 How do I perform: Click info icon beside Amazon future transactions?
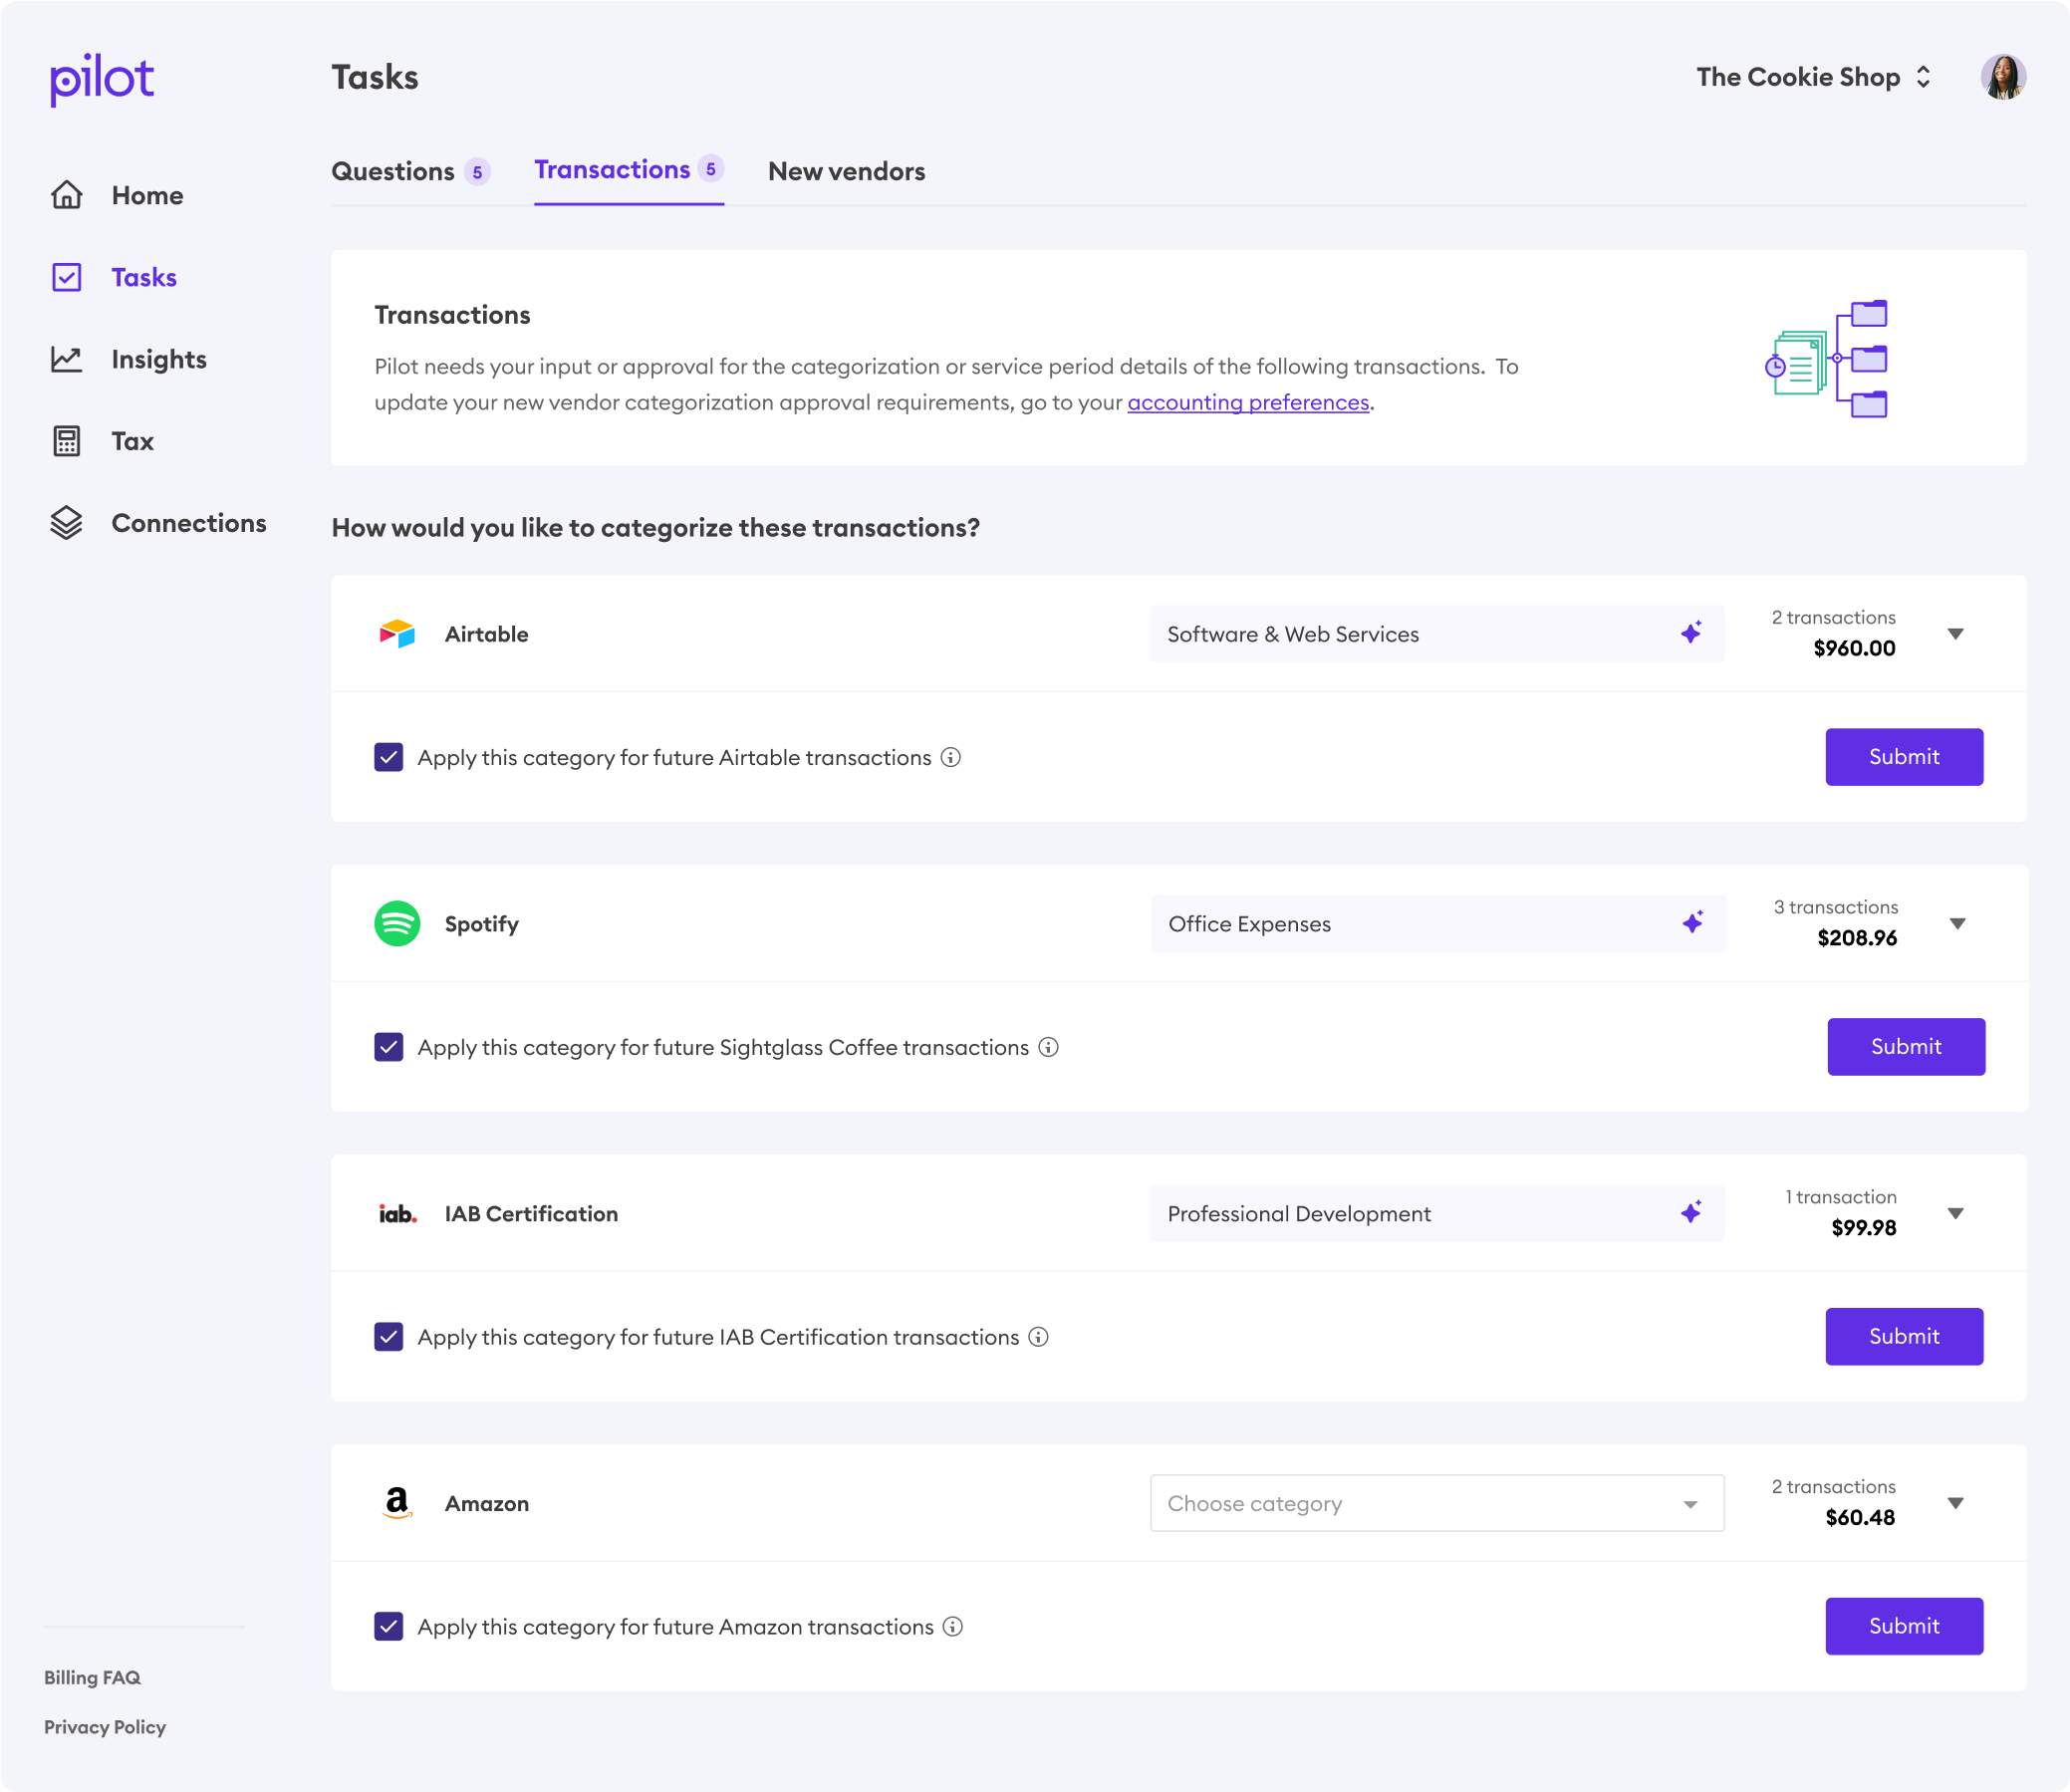(x=953, y=1627)
